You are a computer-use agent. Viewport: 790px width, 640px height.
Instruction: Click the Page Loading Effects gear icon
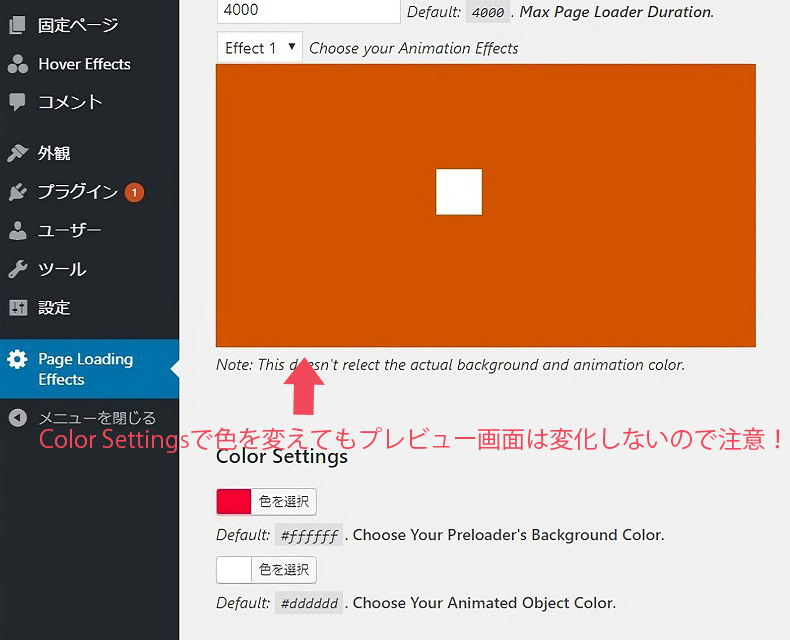18,359
